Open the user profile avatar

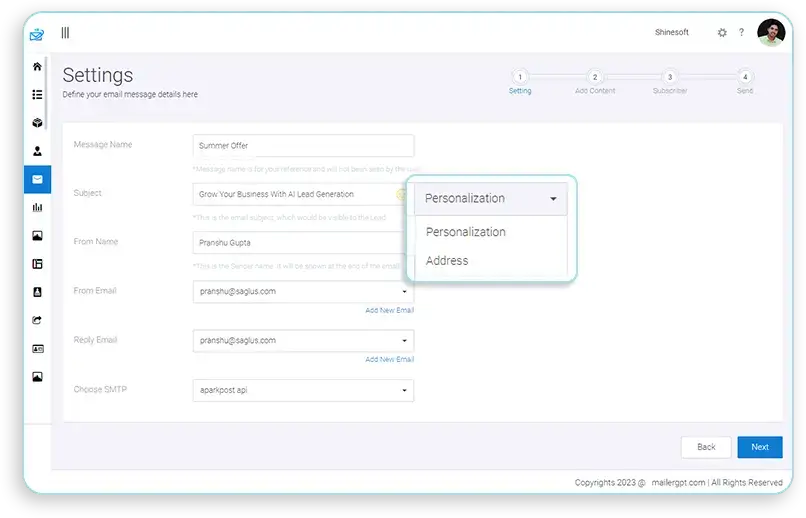[771, 33]
